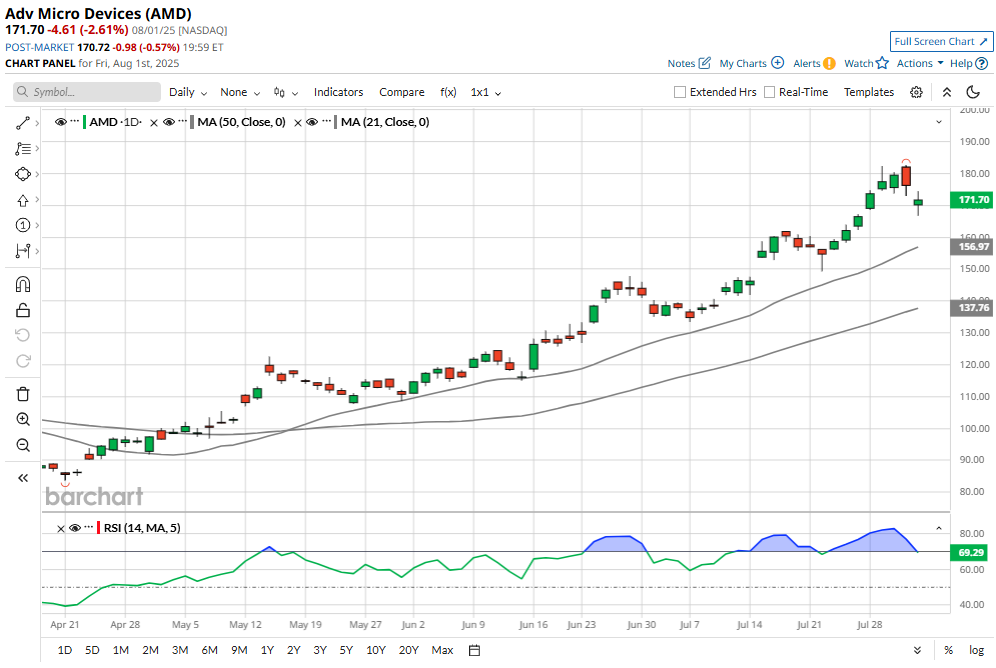Screen dimensions: 996x668
Task: Open the f(x) expressions menu
Action: pyautogui.click(x=448, y=92)
